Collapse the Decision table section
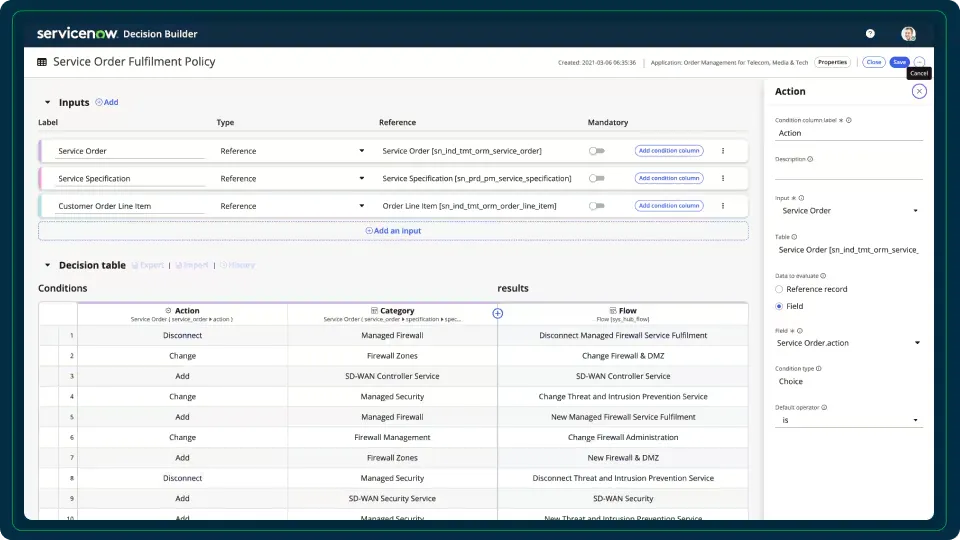 click(x=47, y=265)
